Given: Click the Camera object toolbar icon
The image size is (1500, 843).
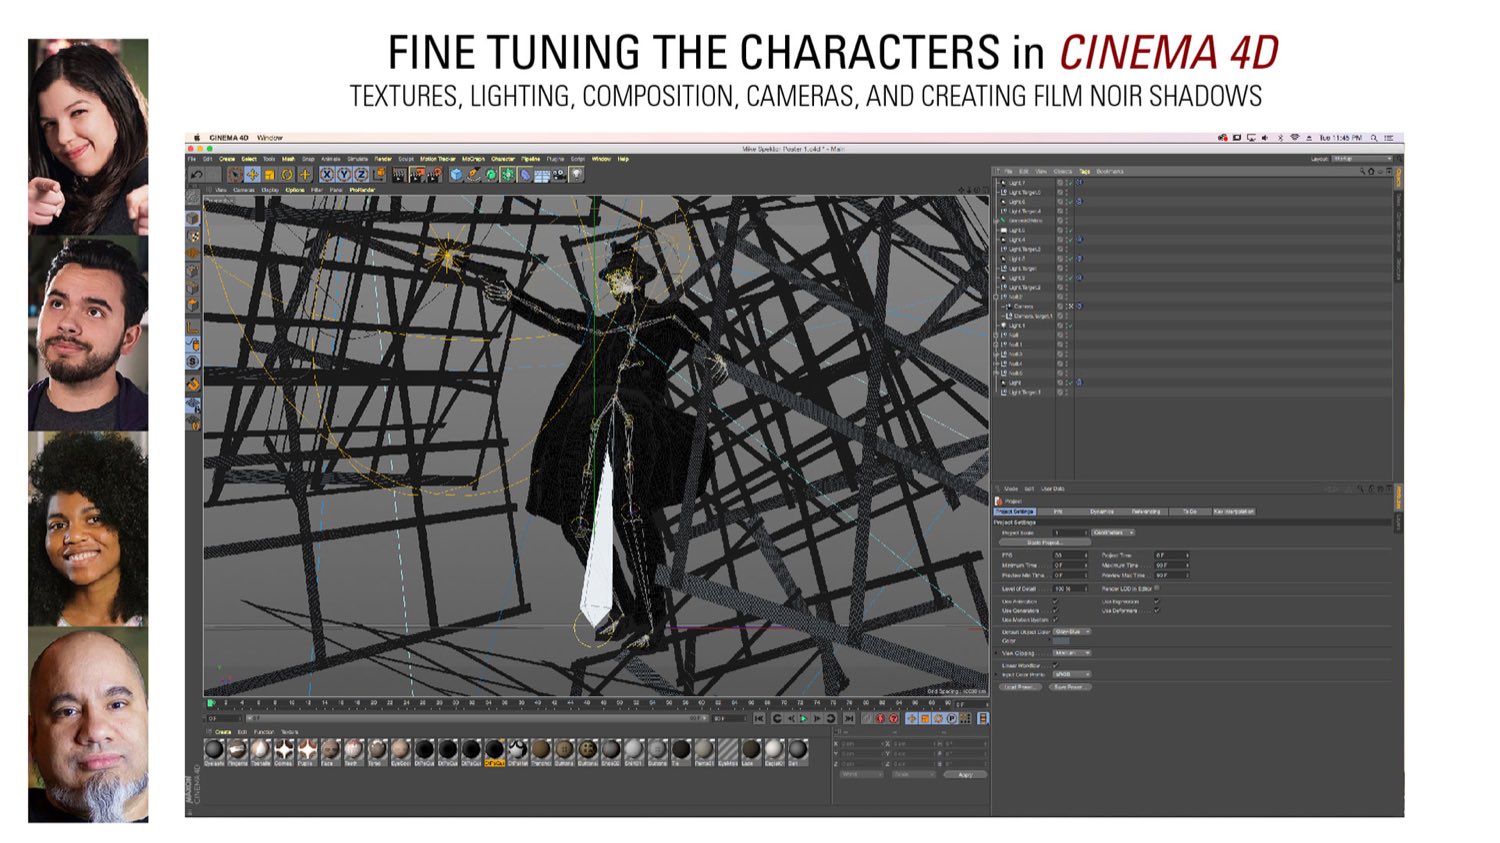Looking at the screenshot, I should click(x=559, y=175).
